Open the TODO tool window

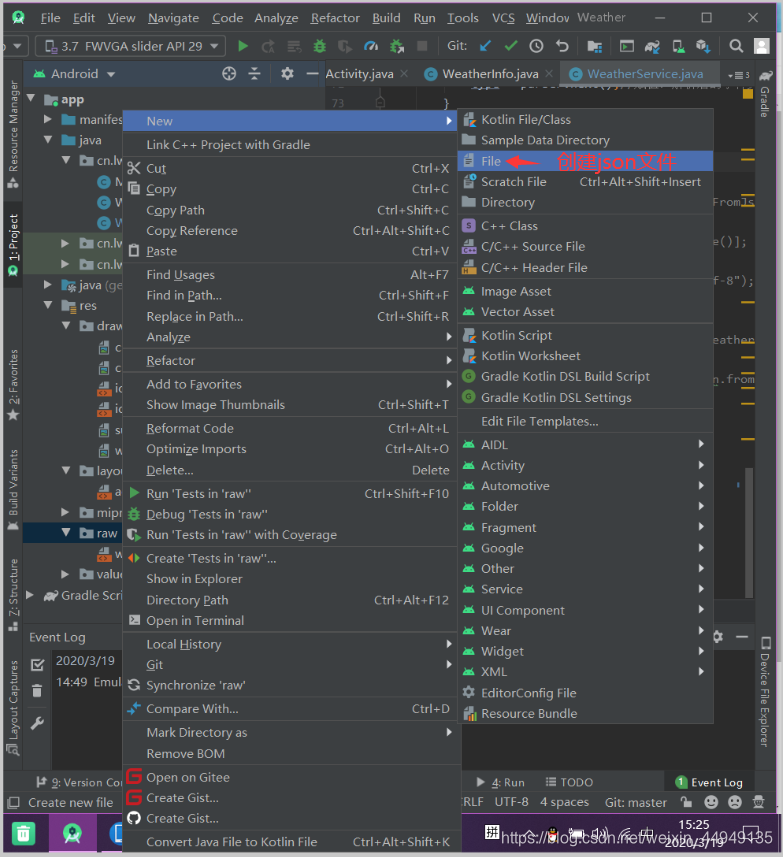click(x=569, y=782)
